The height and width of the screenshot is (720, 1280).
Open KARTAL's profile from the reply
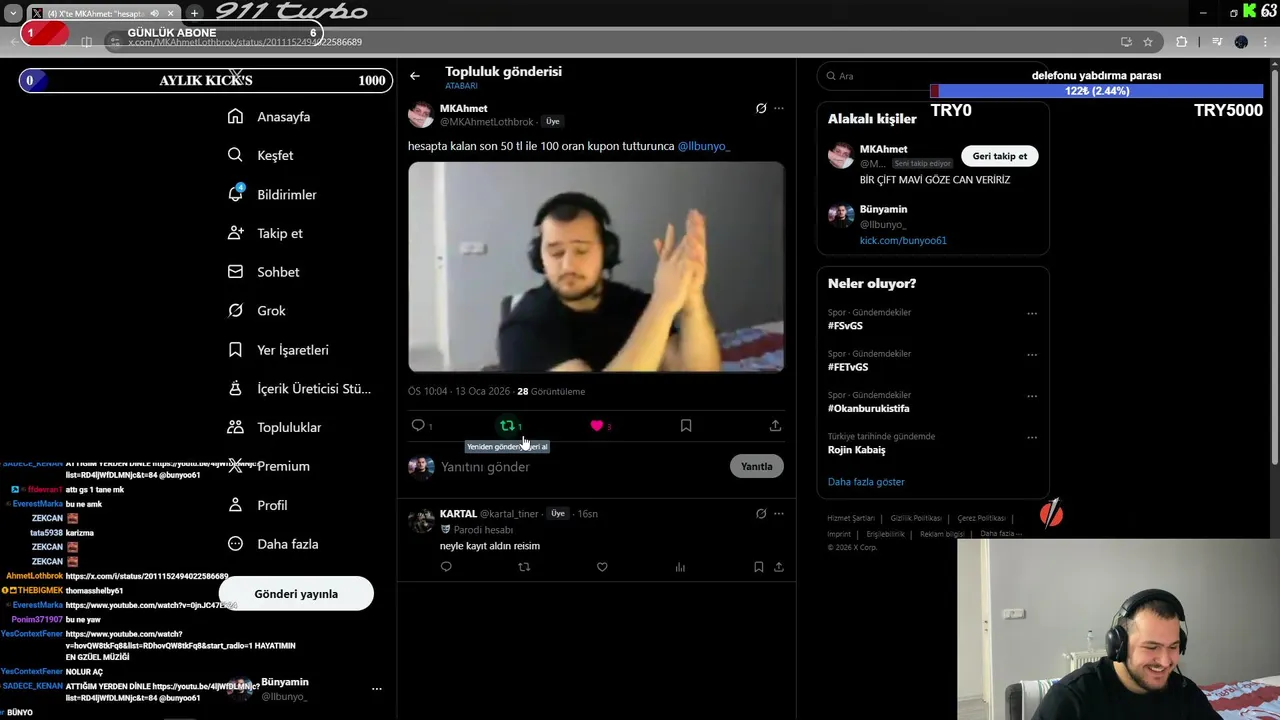coord(458,514)
